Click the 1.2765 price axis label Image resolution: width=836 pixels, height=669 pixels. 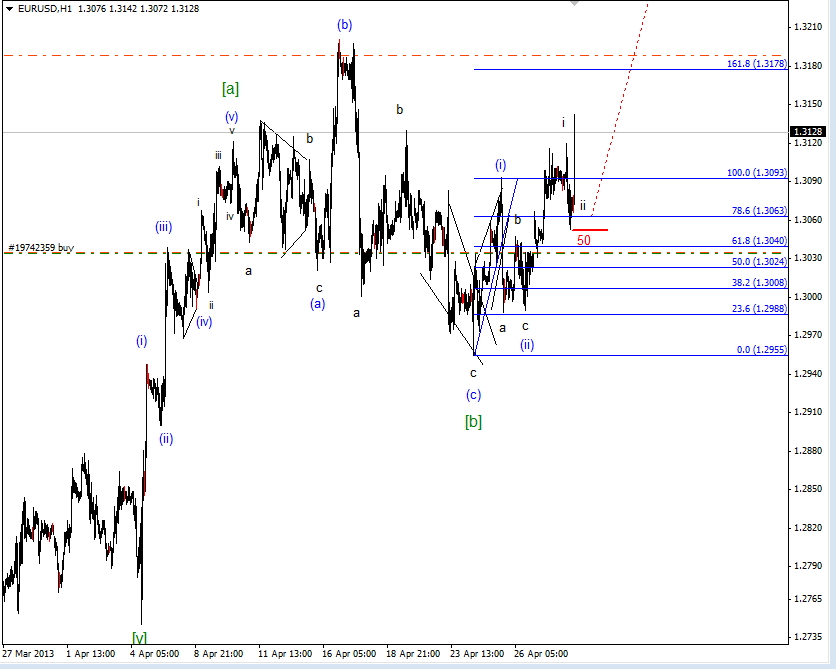[808, 599]
